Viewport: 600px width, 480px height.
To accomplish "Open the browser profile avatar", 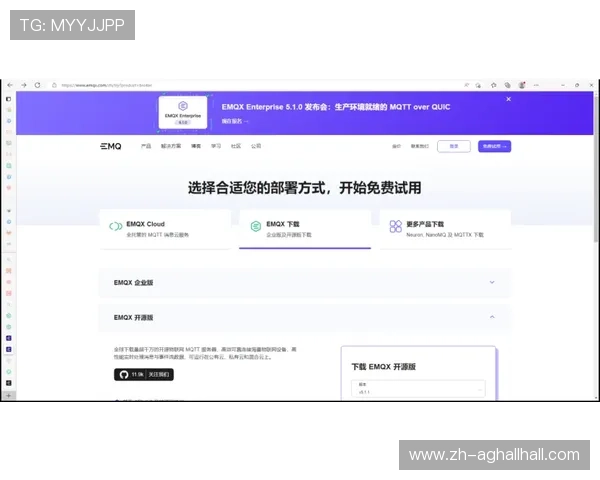I will click(522, 85).
